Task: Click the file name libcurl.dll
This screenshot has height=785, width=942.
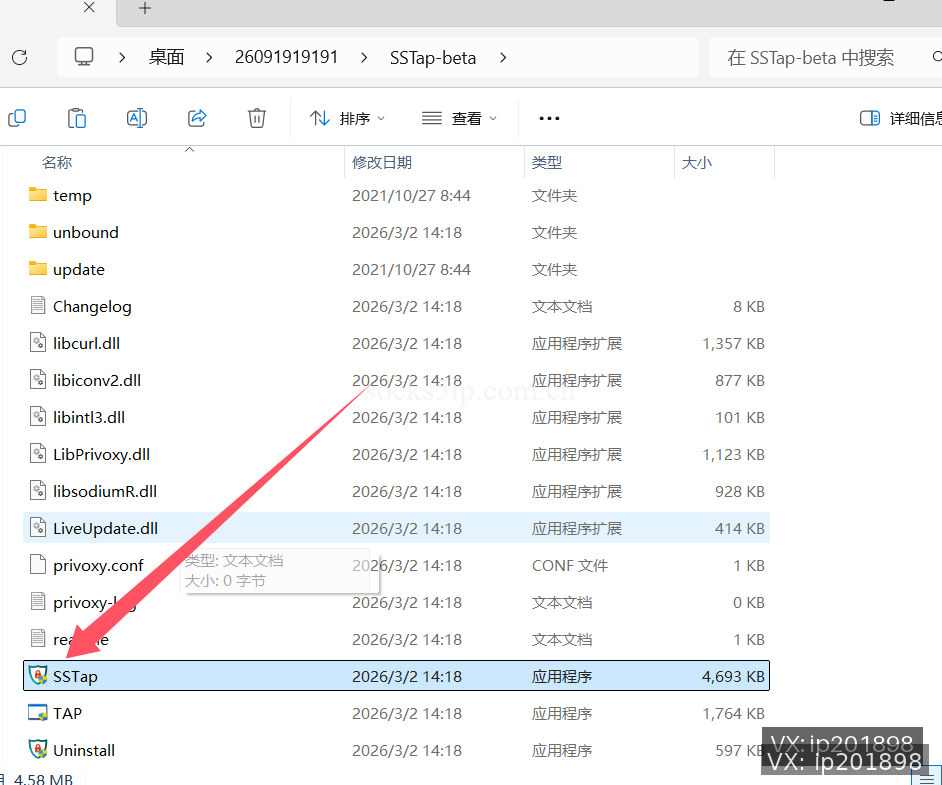Action: pyautogui.click(x=87, y=344)
